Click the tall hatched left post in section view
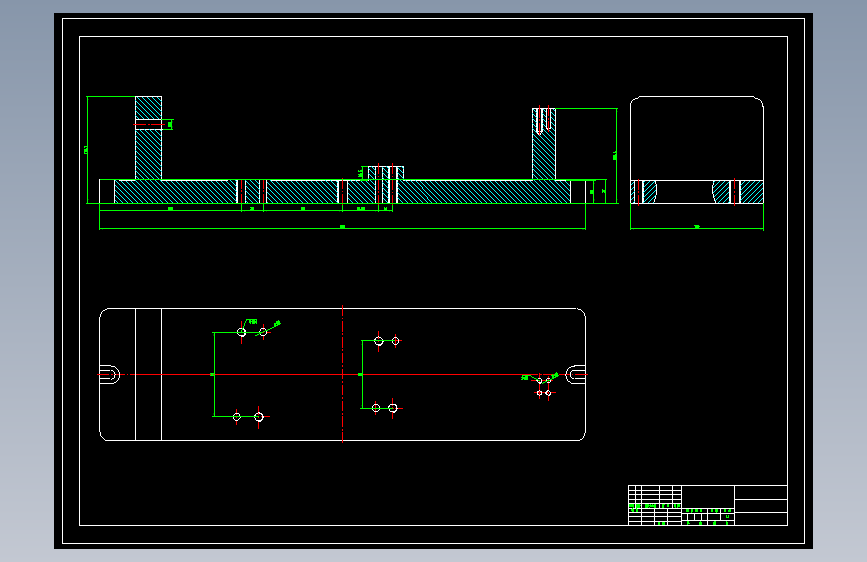 click(x=148, y=138)
